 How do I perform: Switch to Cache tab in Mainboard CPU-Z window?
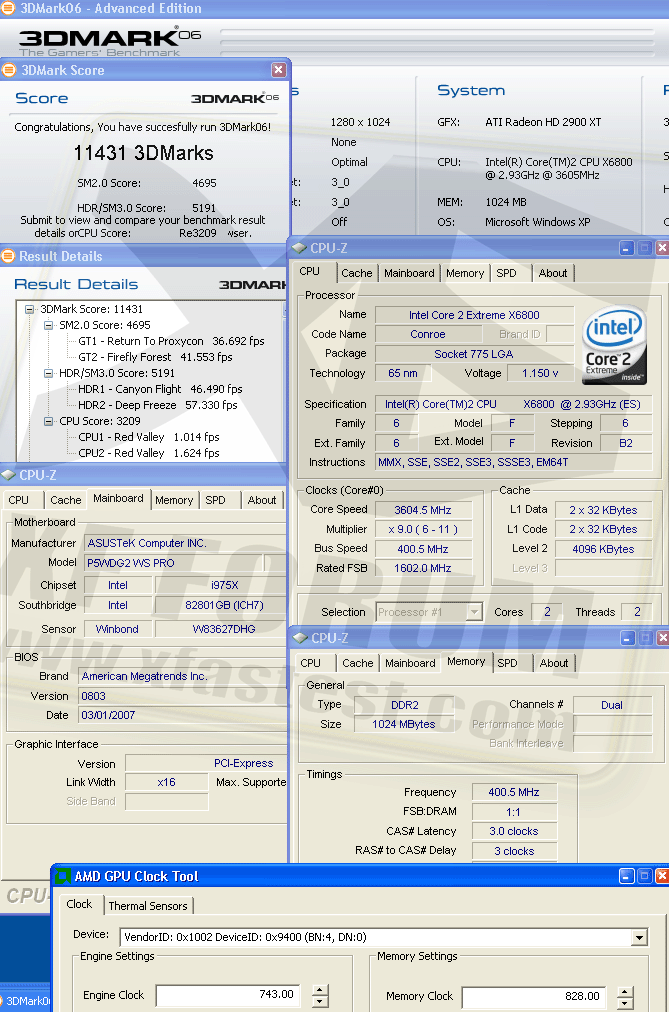pos(66,500)
